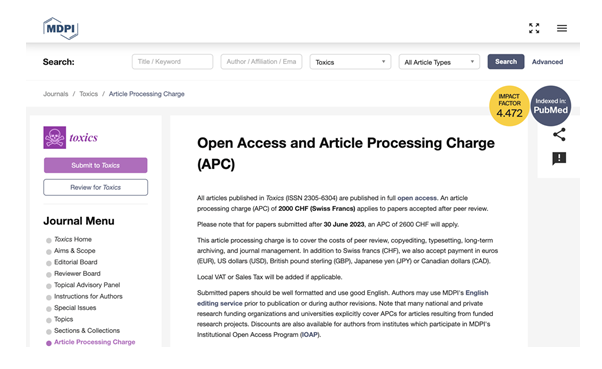
Task: Click the Review for Toxics button
Action: pos(96,187)
